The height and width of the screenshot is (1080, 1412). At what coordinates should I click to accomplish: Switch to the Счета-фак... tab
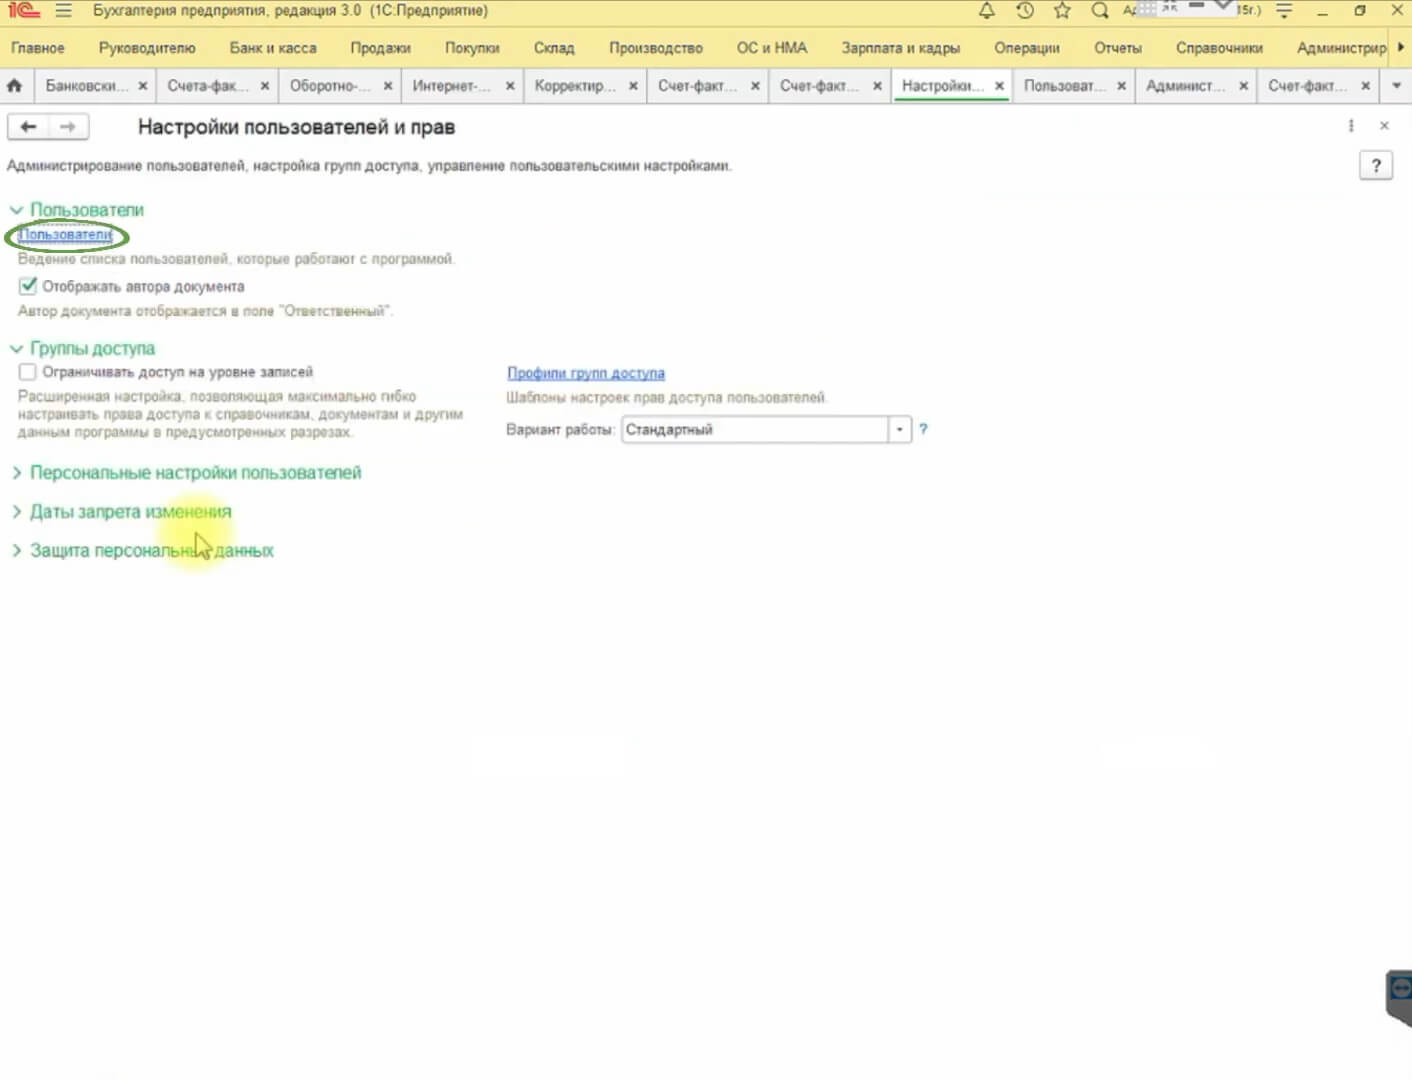tap(208, 86)
